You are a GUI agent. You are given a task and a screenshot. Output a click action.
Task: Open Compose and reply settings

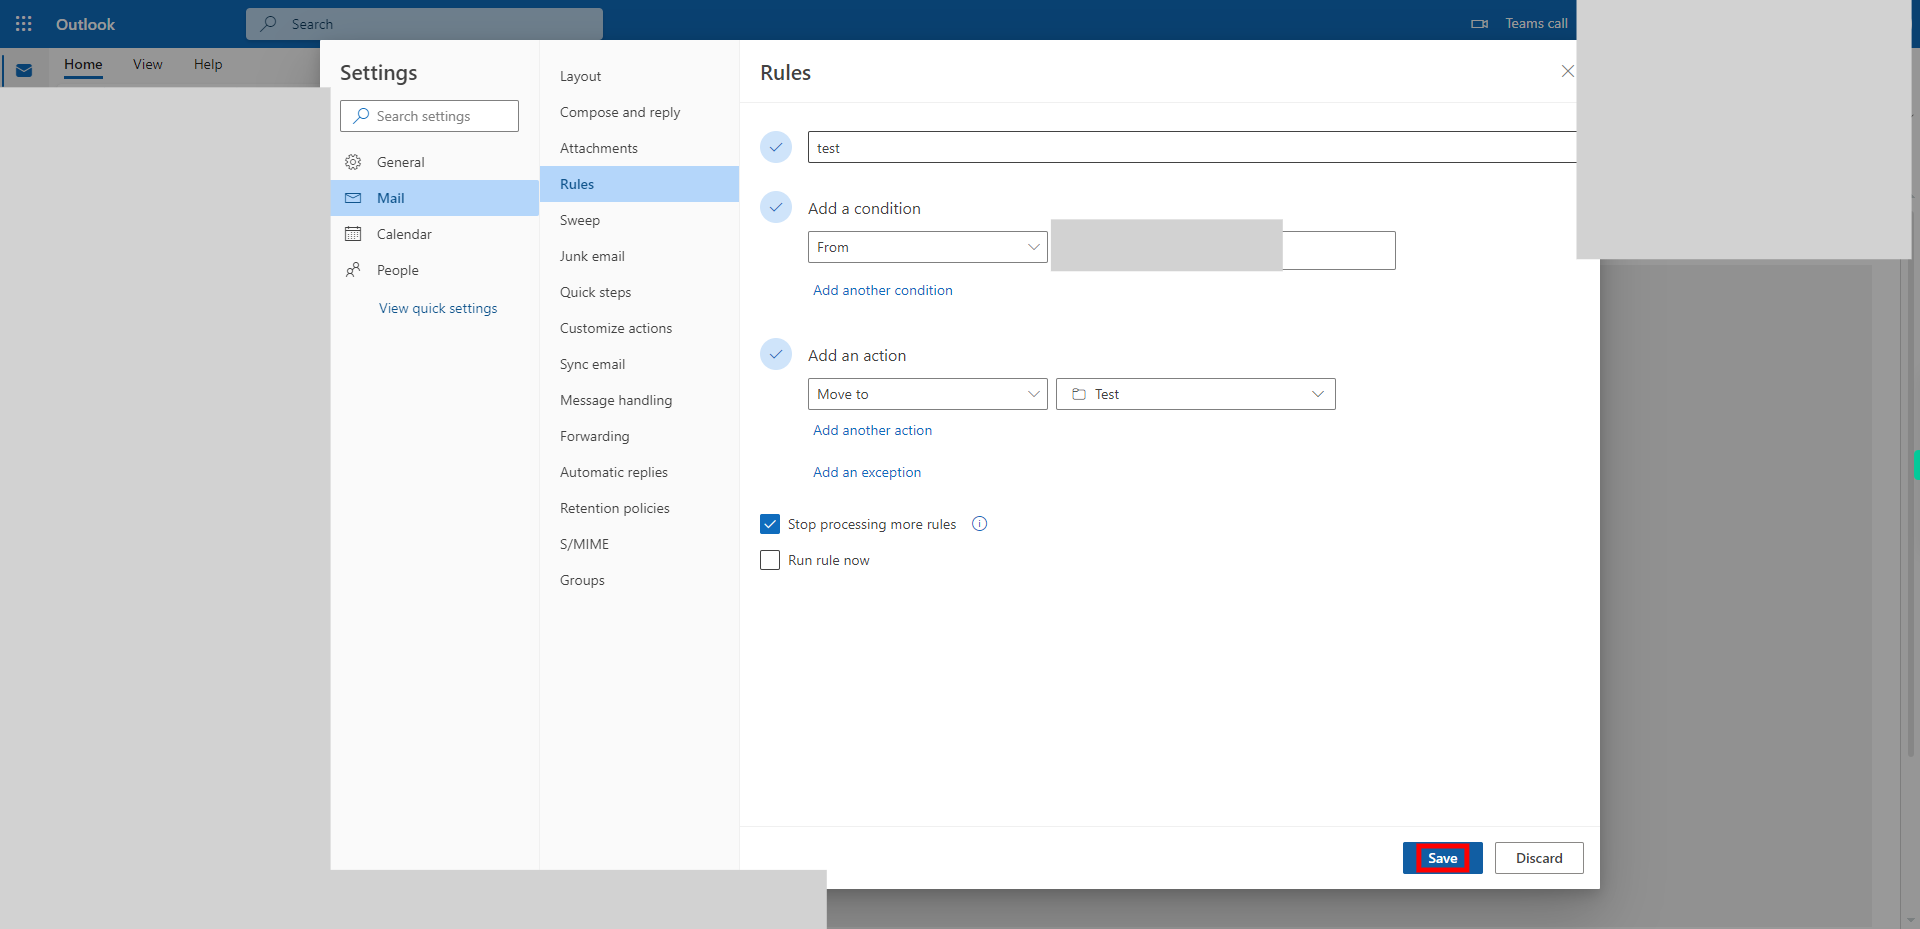[639, 112]
